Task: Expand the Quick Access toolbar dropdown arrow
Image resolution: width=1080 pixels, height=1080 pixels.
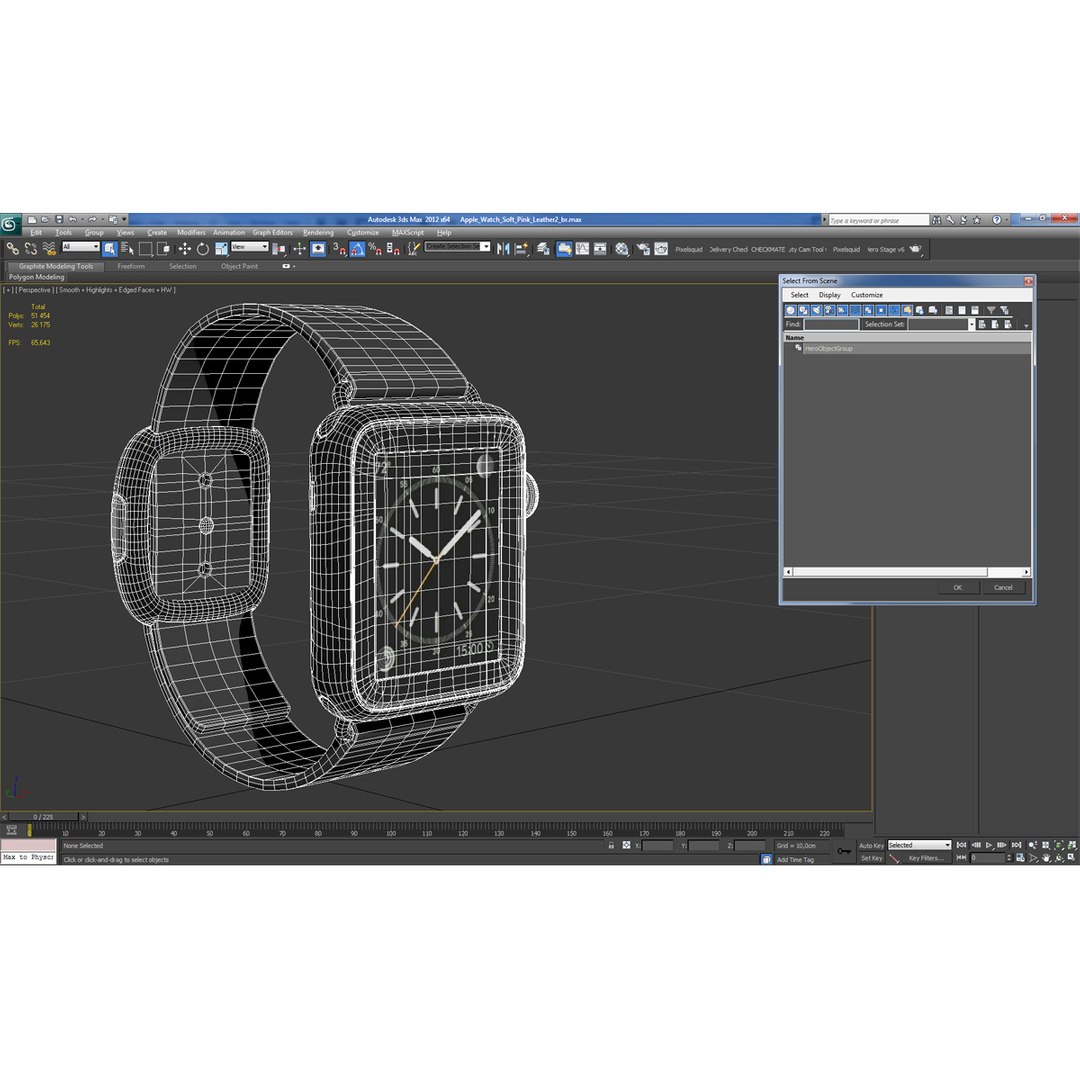Action: tap(125, 220)
